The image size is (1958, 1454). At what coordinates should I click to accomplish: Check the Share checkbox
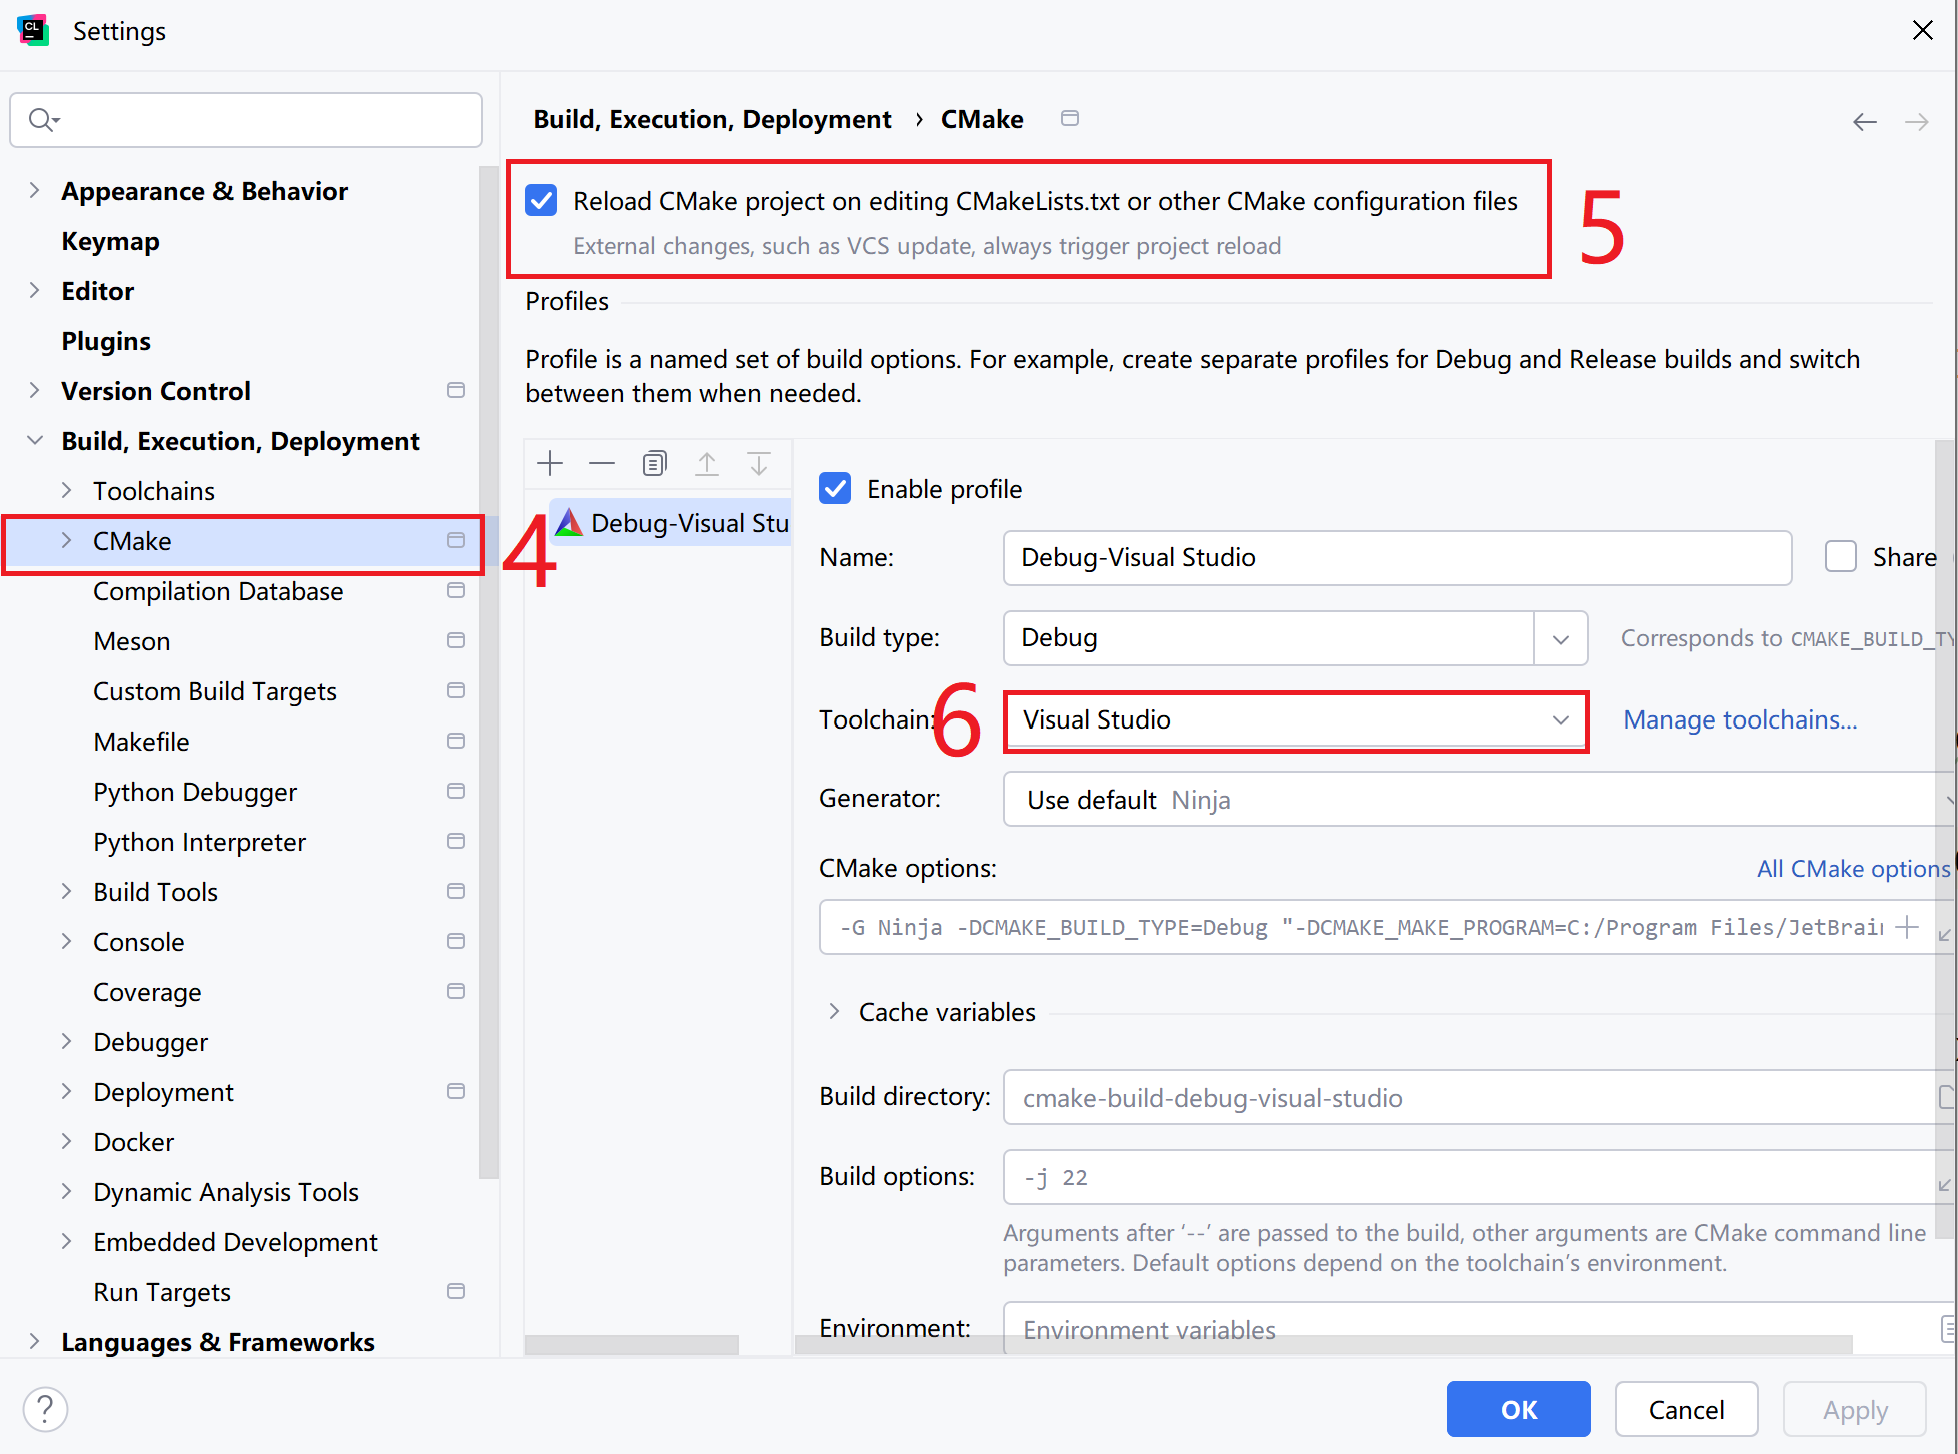tap(1840, 557)
